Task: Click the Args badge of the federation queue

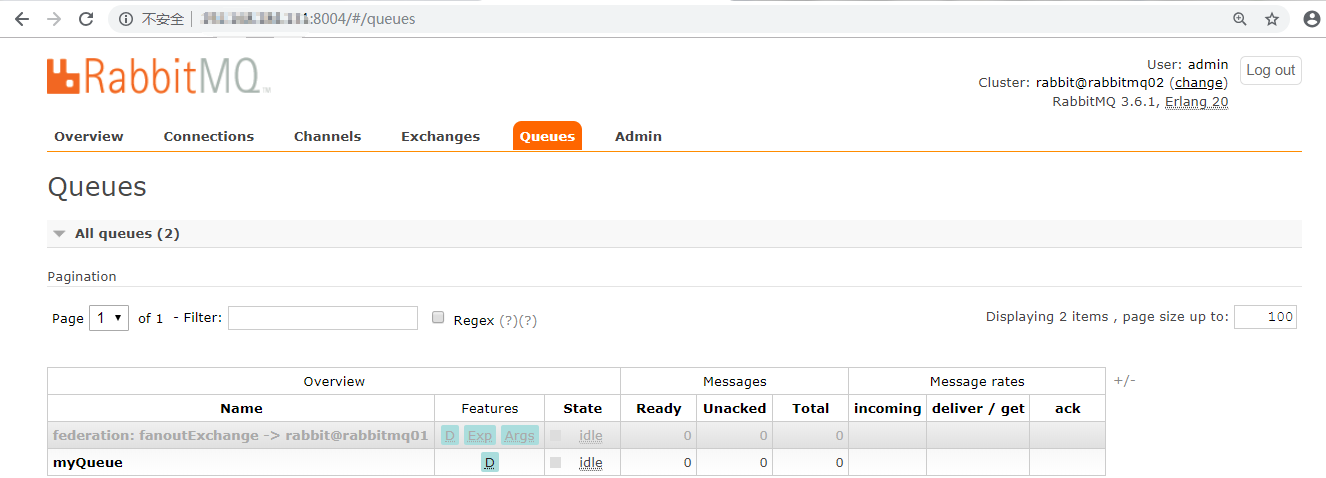Action: click(x=519, y=436)
